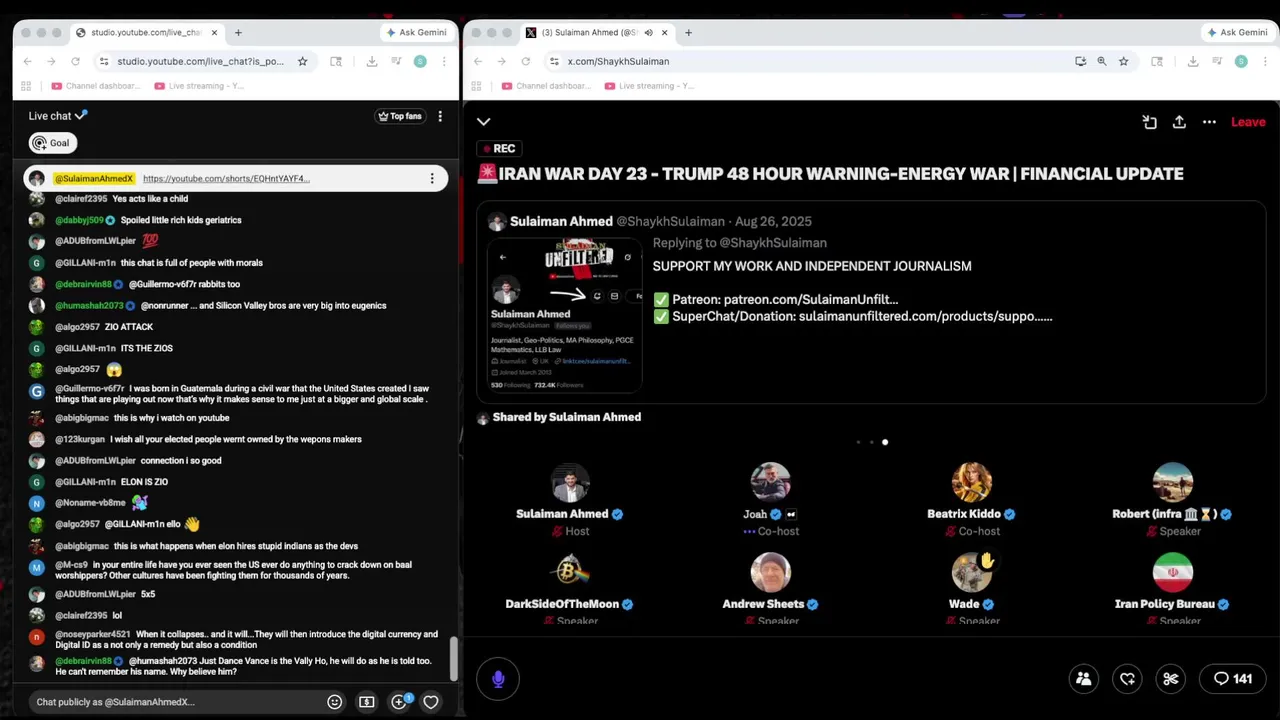The image size is (1280, 720).
Task: Open the shared post profile thumbnail image
Action: point(565,316)
